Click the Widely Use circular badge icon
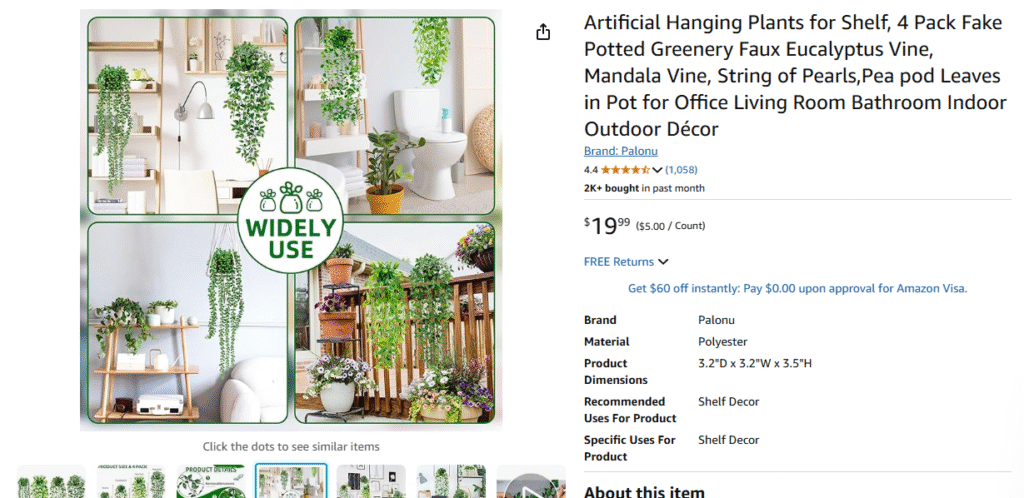Screen dimensions: 1024x498 click(290, 221)
